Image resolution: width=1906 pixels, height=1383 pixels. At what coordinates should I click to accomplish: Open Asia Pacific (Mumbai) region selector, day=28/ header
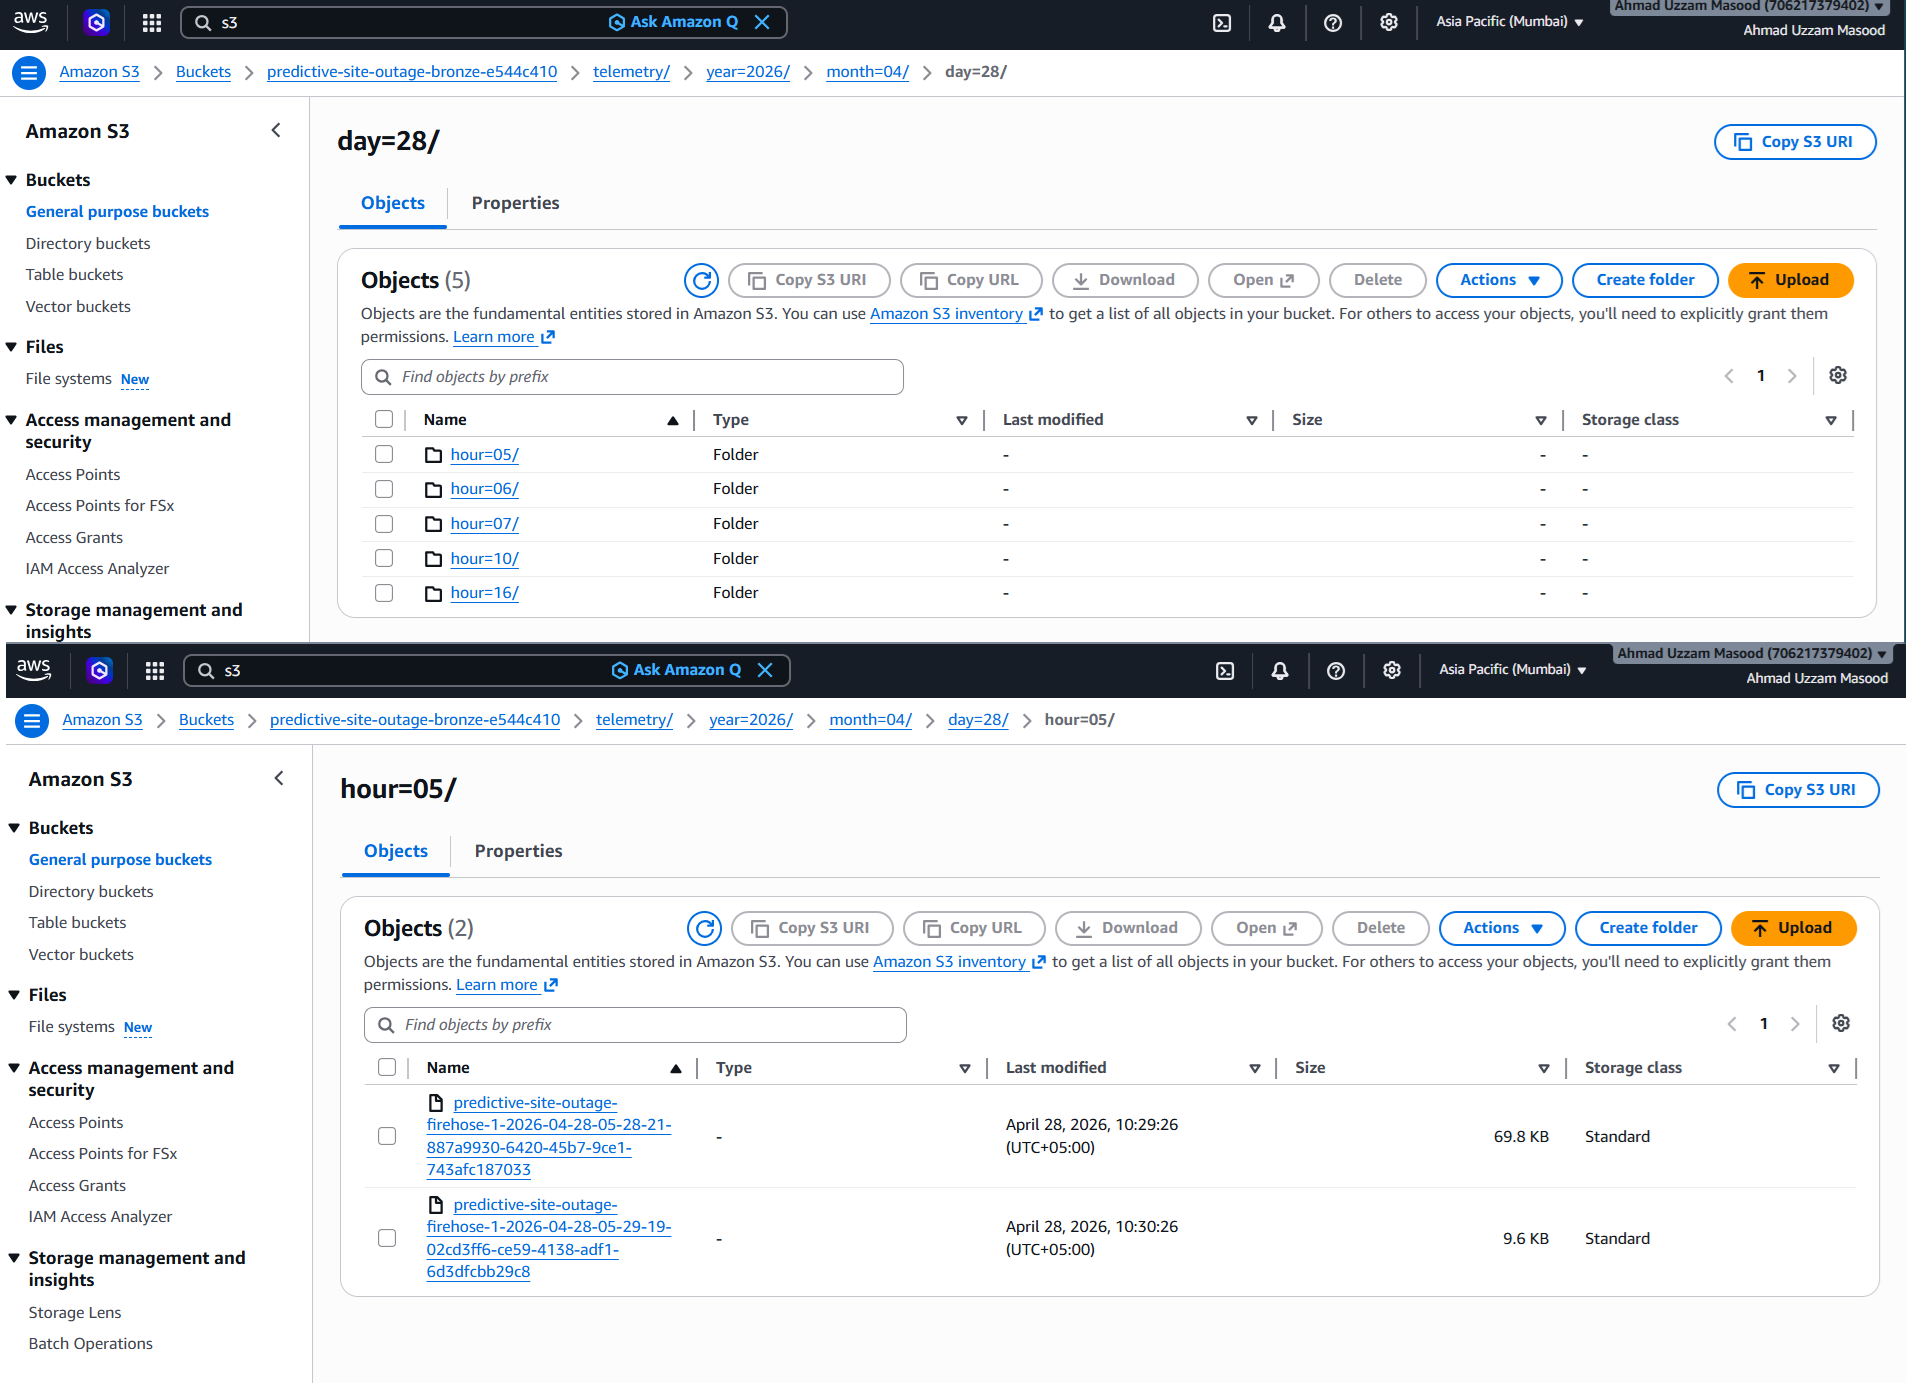coord(1510,21)
